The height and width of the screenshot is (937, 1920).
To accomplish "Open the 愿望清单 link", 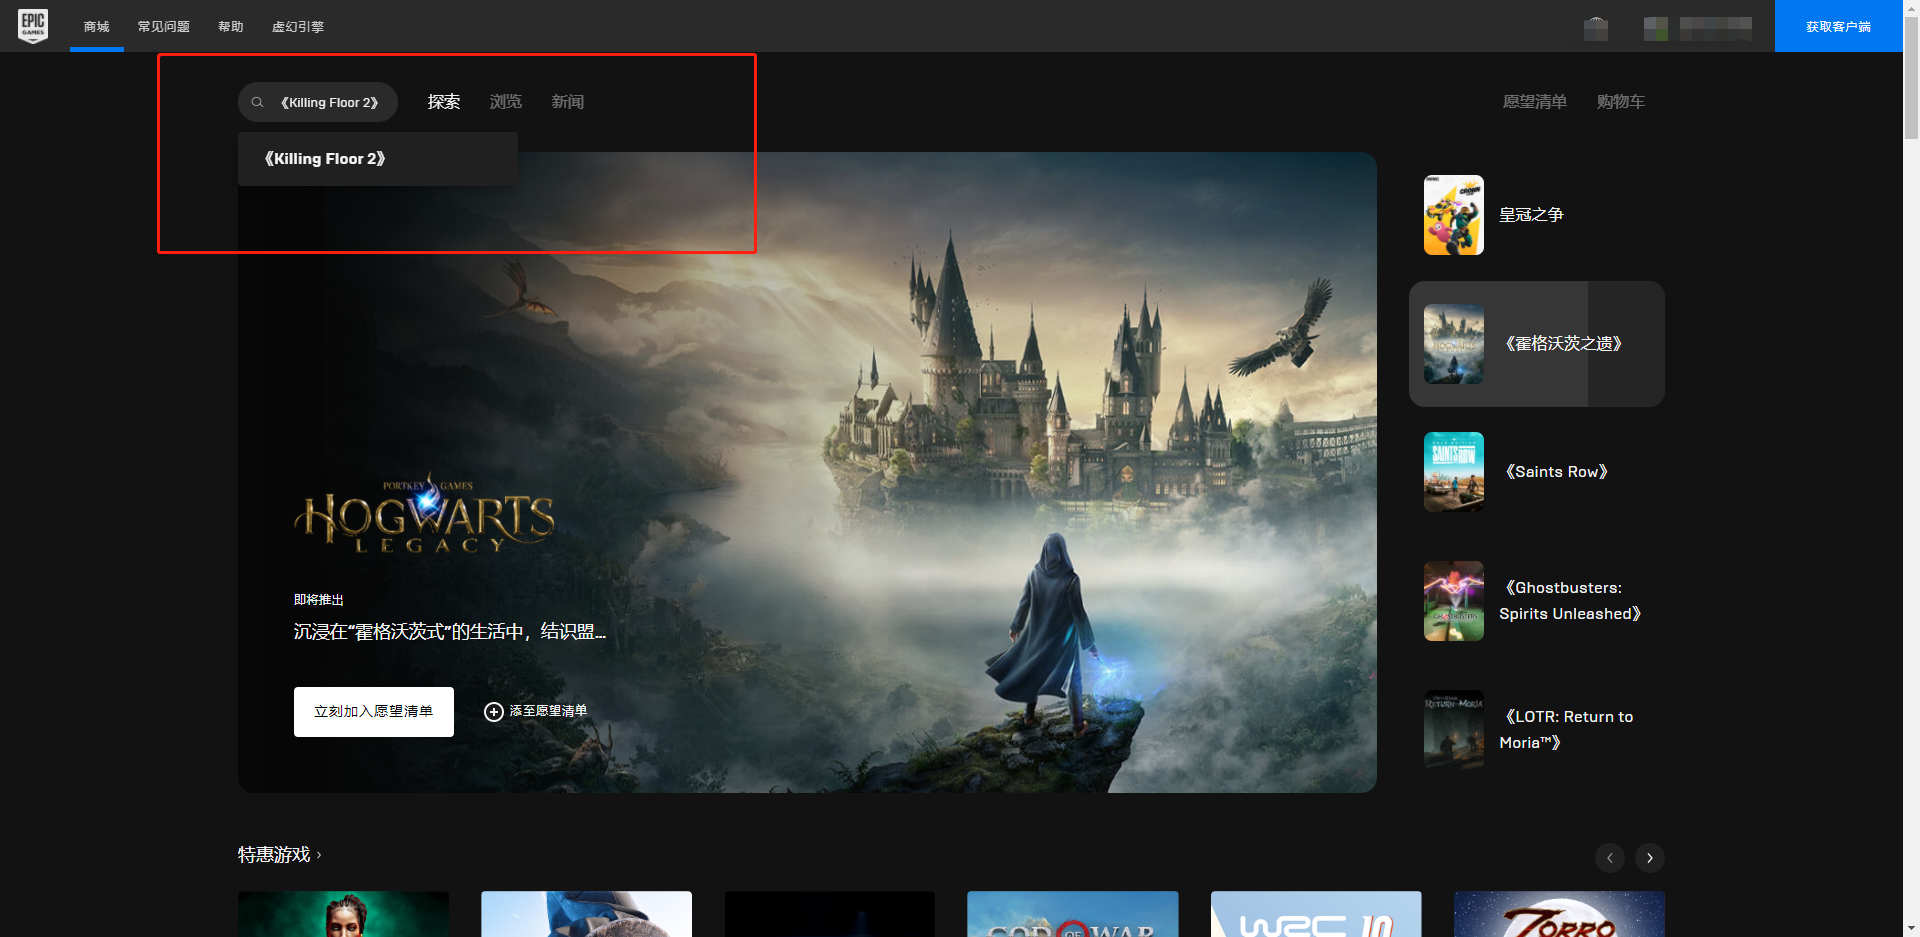I will coord(1534,102).
